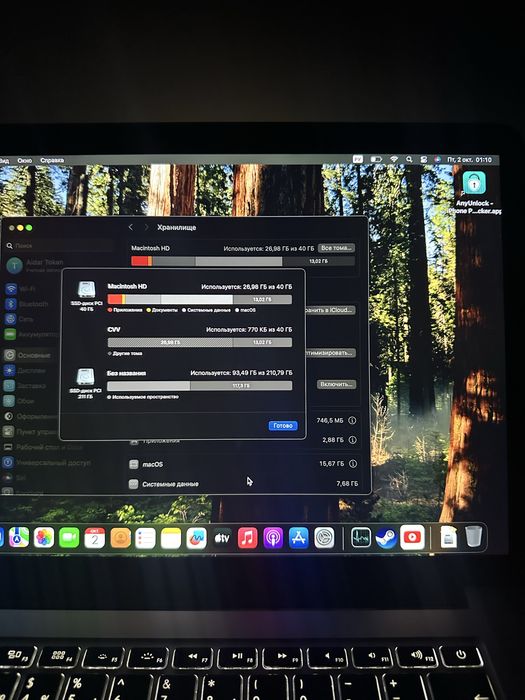Click the forward chevron next to Хранилище
The image size is (525, 700).
(x=146, y=227)
